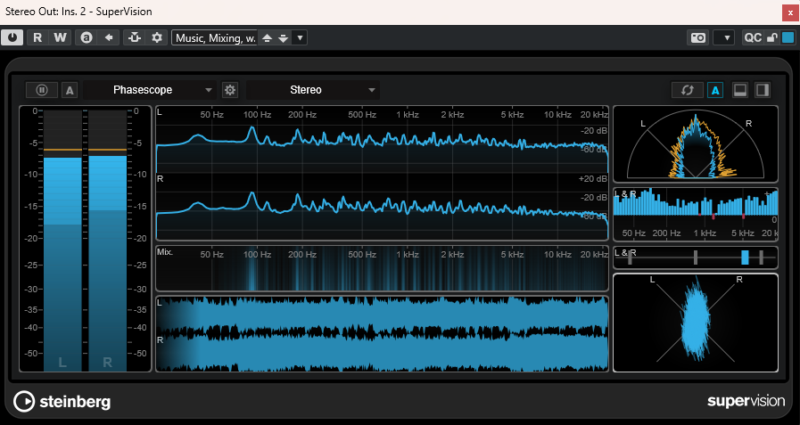
Task: Click the supervision product logo
Action: [x=746, y=401]
